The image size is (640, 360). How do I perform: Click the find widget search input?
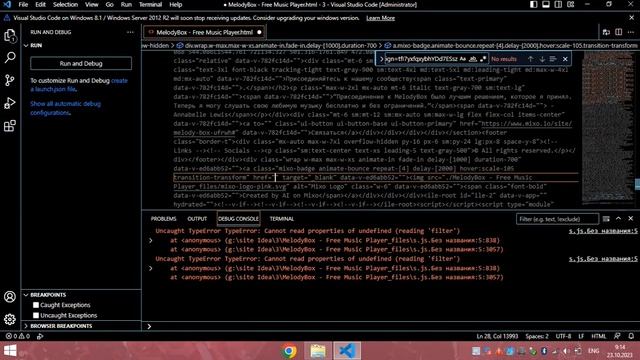pos(421,59)
